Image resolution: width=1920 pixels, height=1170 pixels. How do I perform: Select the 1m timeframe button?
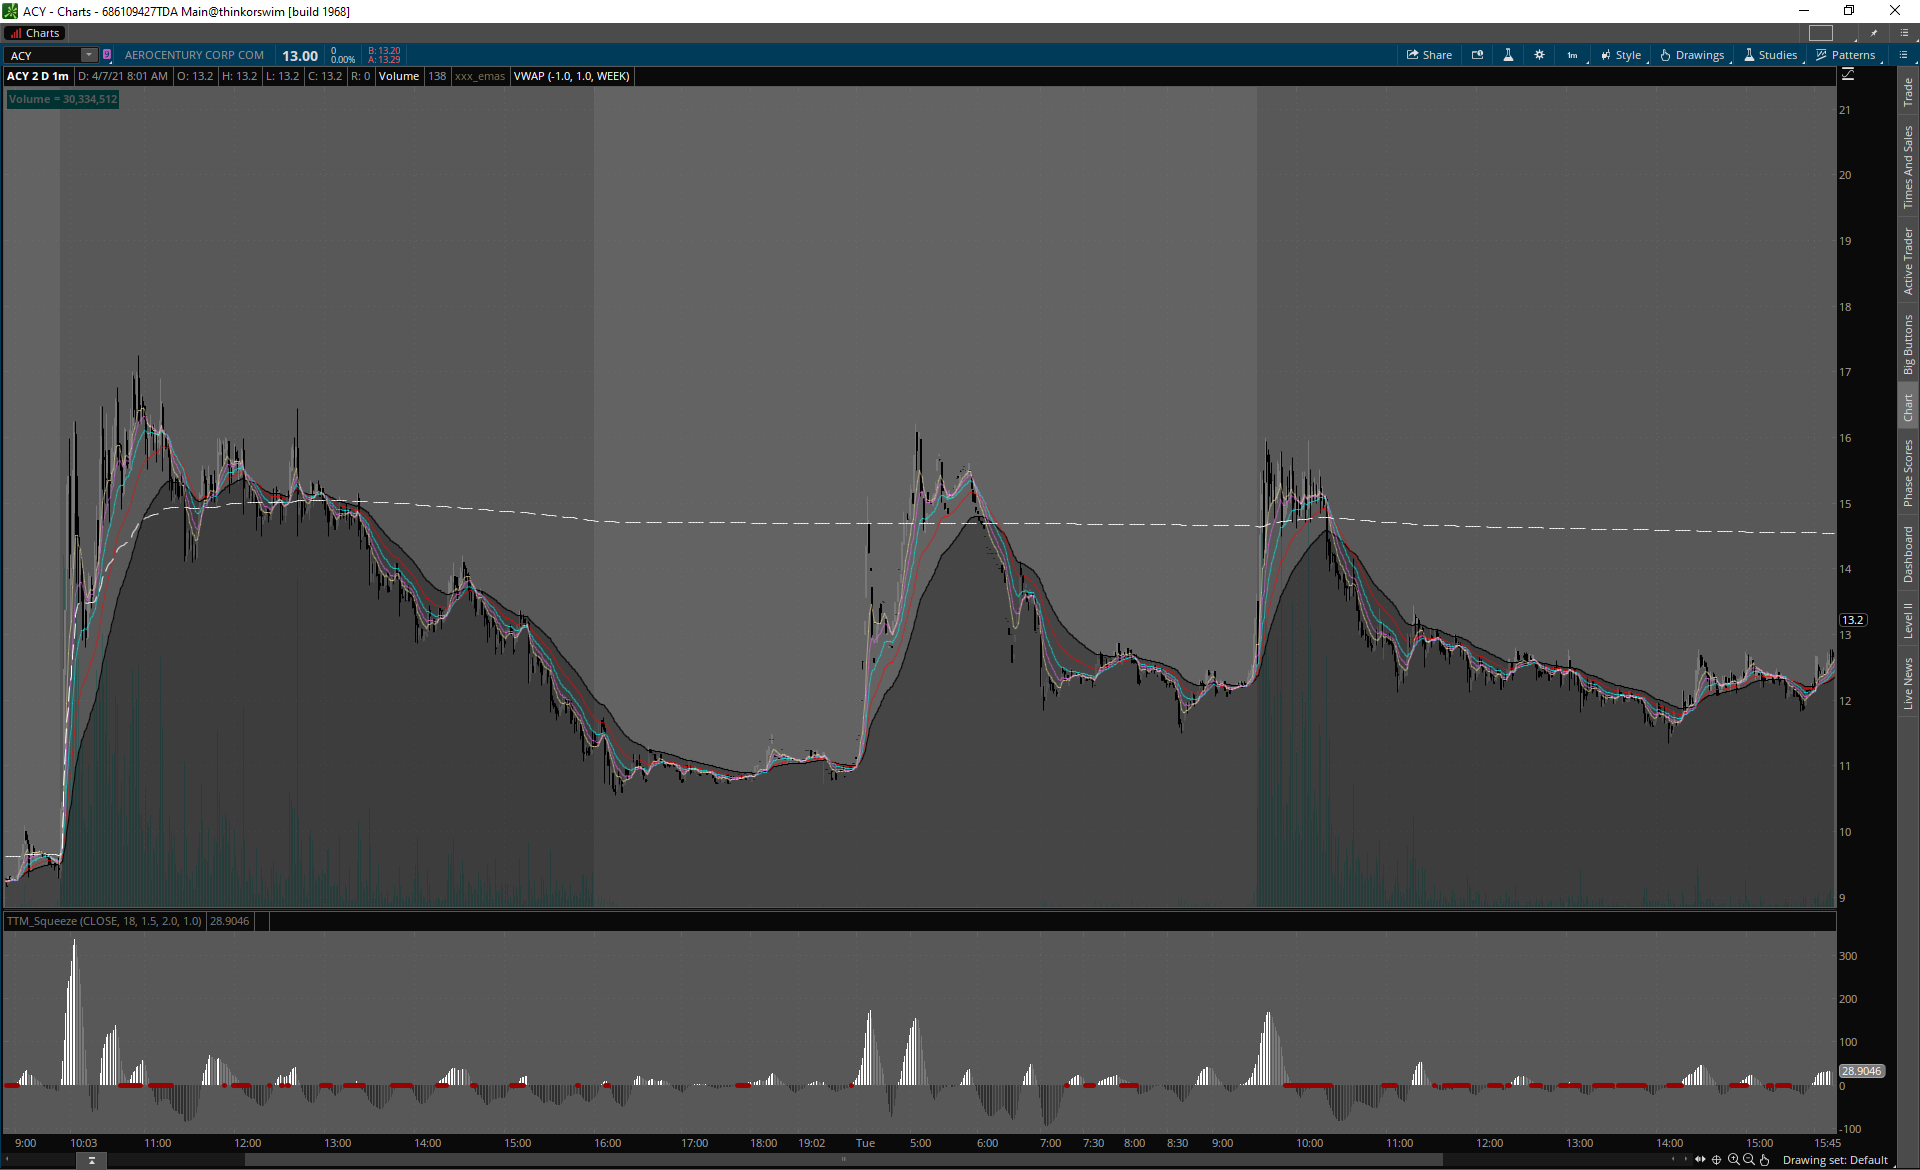click(1572, 55)
